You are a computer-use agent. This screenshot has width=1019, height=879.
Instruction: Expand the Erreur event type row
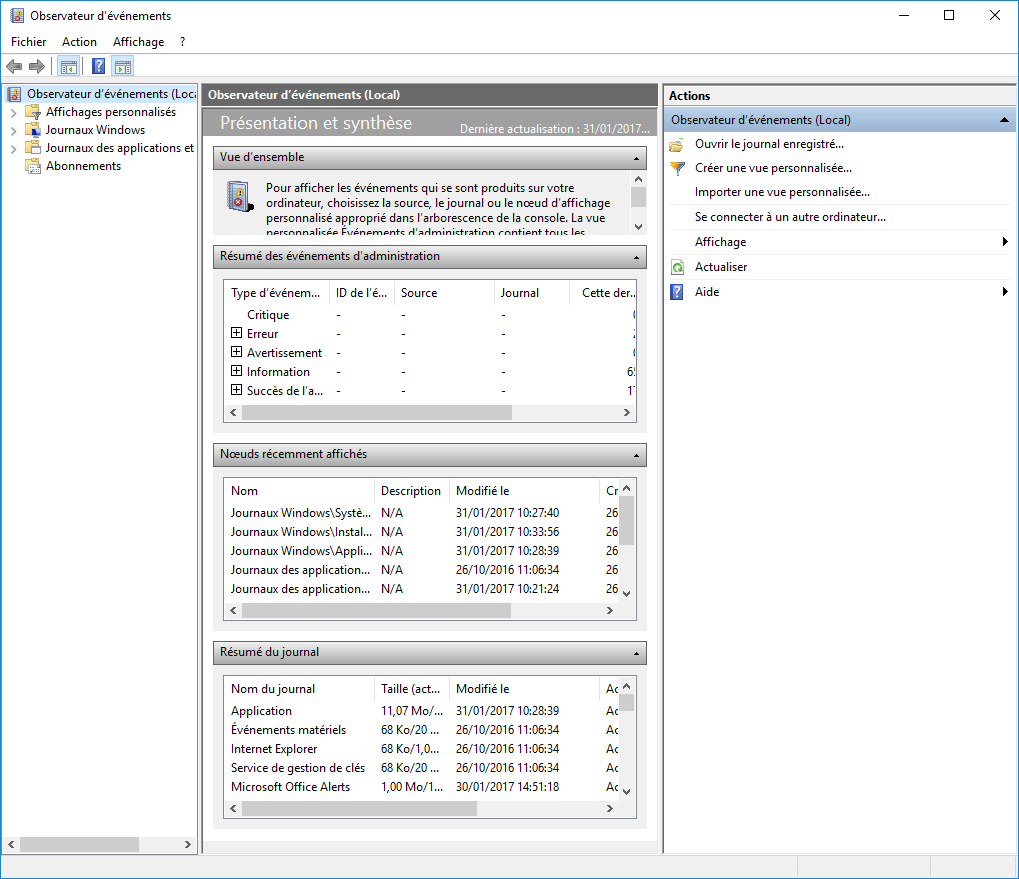[237, 333]
